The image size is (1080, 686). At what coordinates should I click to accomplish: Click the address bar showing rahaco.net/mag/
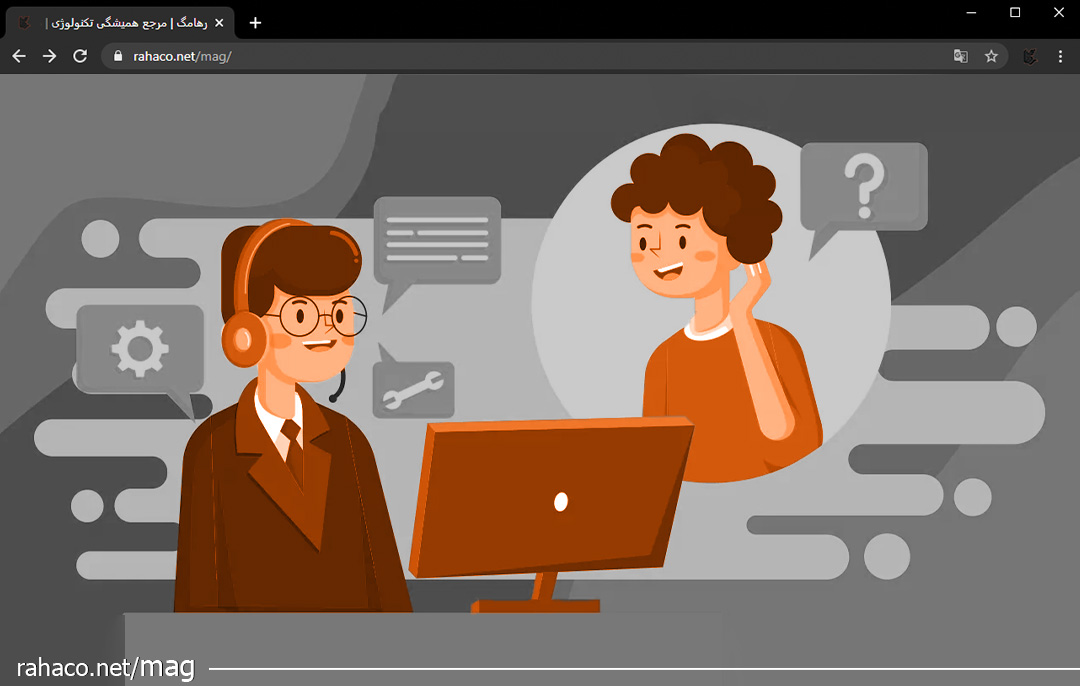click(500, 57)
